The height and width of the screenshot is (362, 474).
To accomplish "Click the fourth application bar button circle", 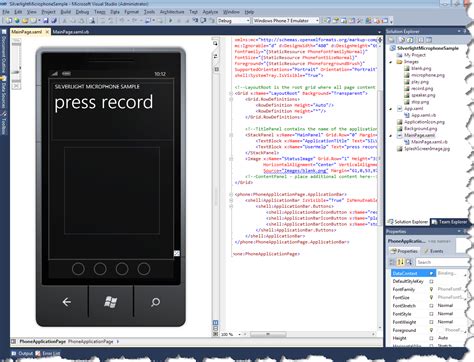I will 144,269.
